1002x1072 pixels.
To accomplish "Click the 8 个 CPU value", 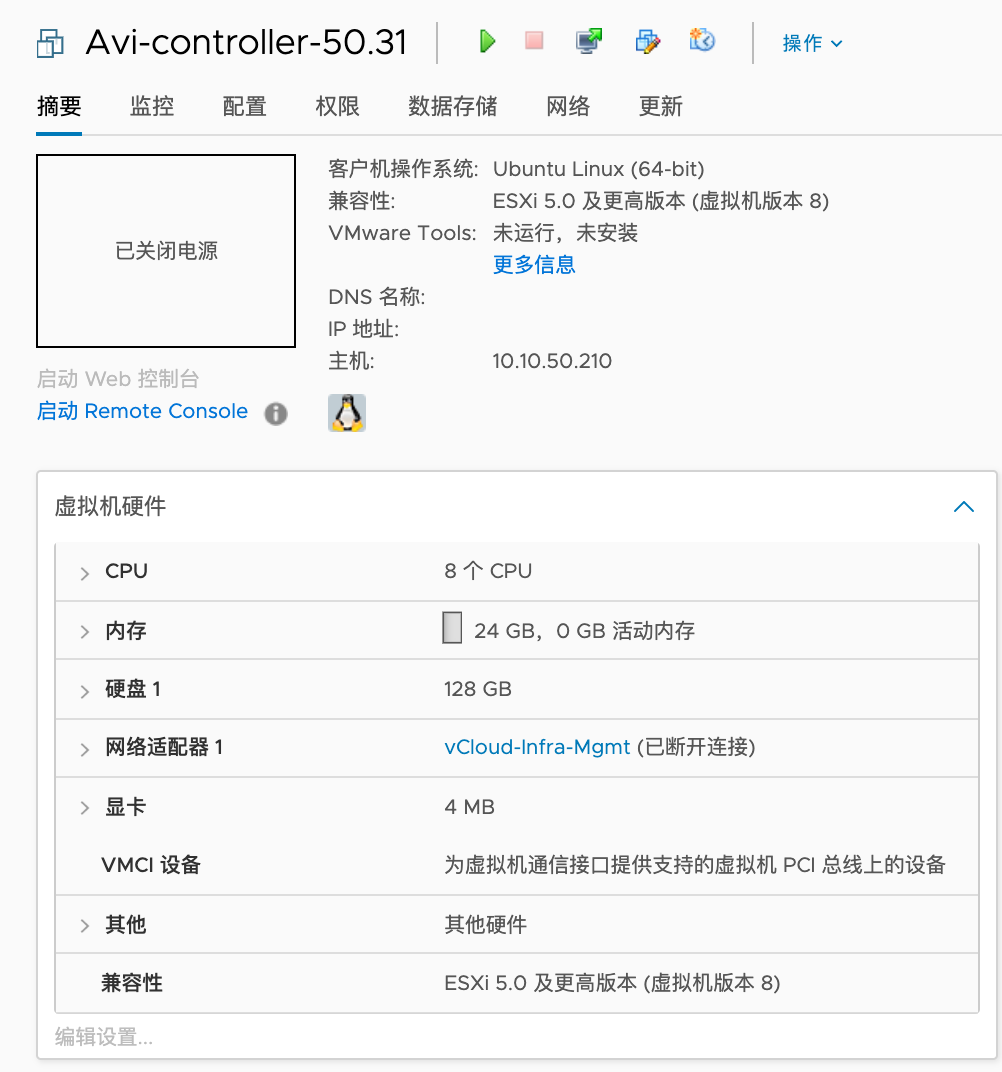I will tap(488, 571).
